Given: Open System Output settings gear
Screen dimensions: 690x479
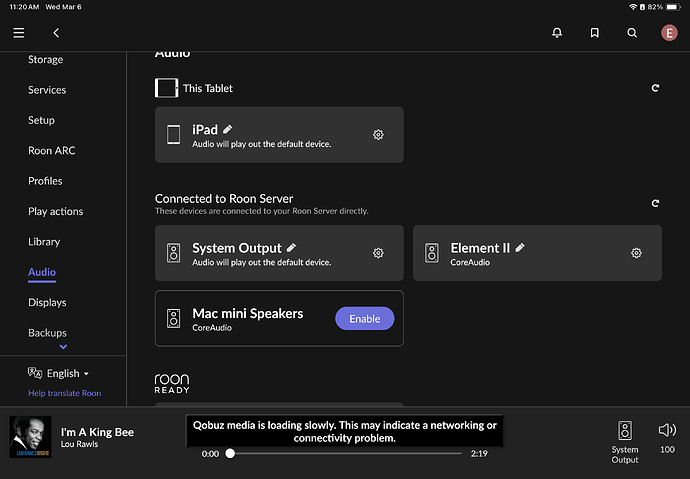Looking at the screenshot, I should (378, 253).
